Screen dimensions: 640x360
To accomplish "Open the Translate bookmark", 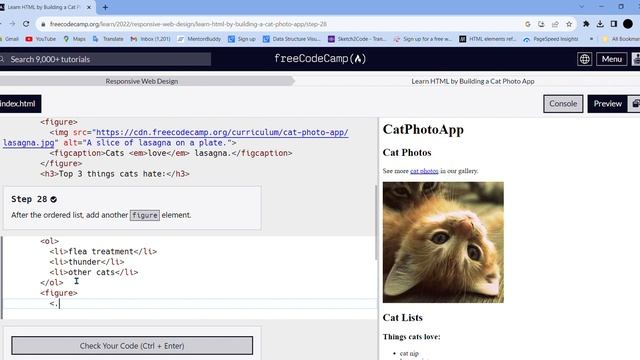I will [x=108, y=39].
